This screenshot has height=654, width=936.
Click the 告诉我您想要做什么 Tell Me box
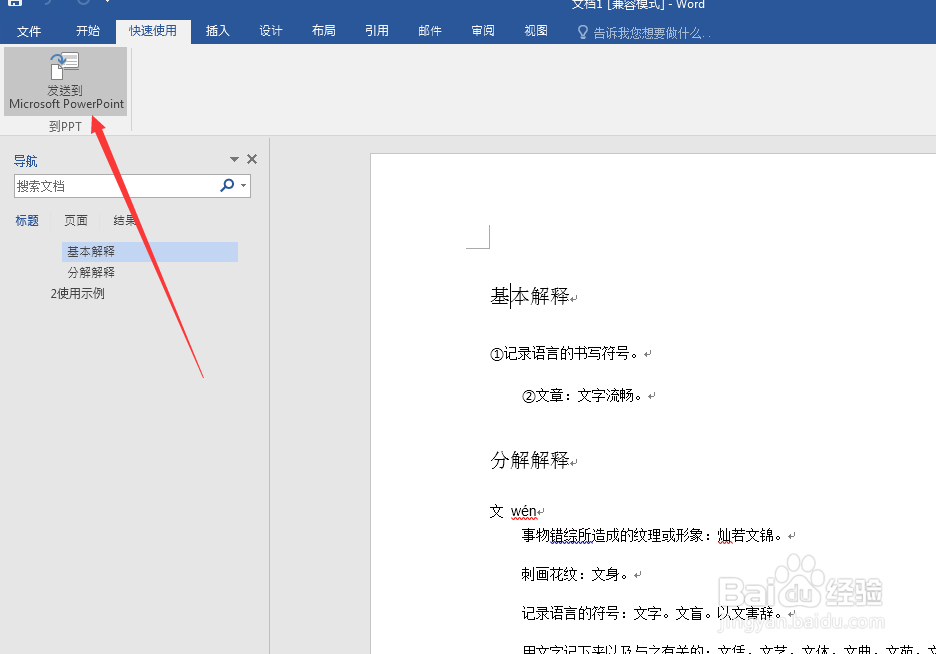(x=650, y=31)
